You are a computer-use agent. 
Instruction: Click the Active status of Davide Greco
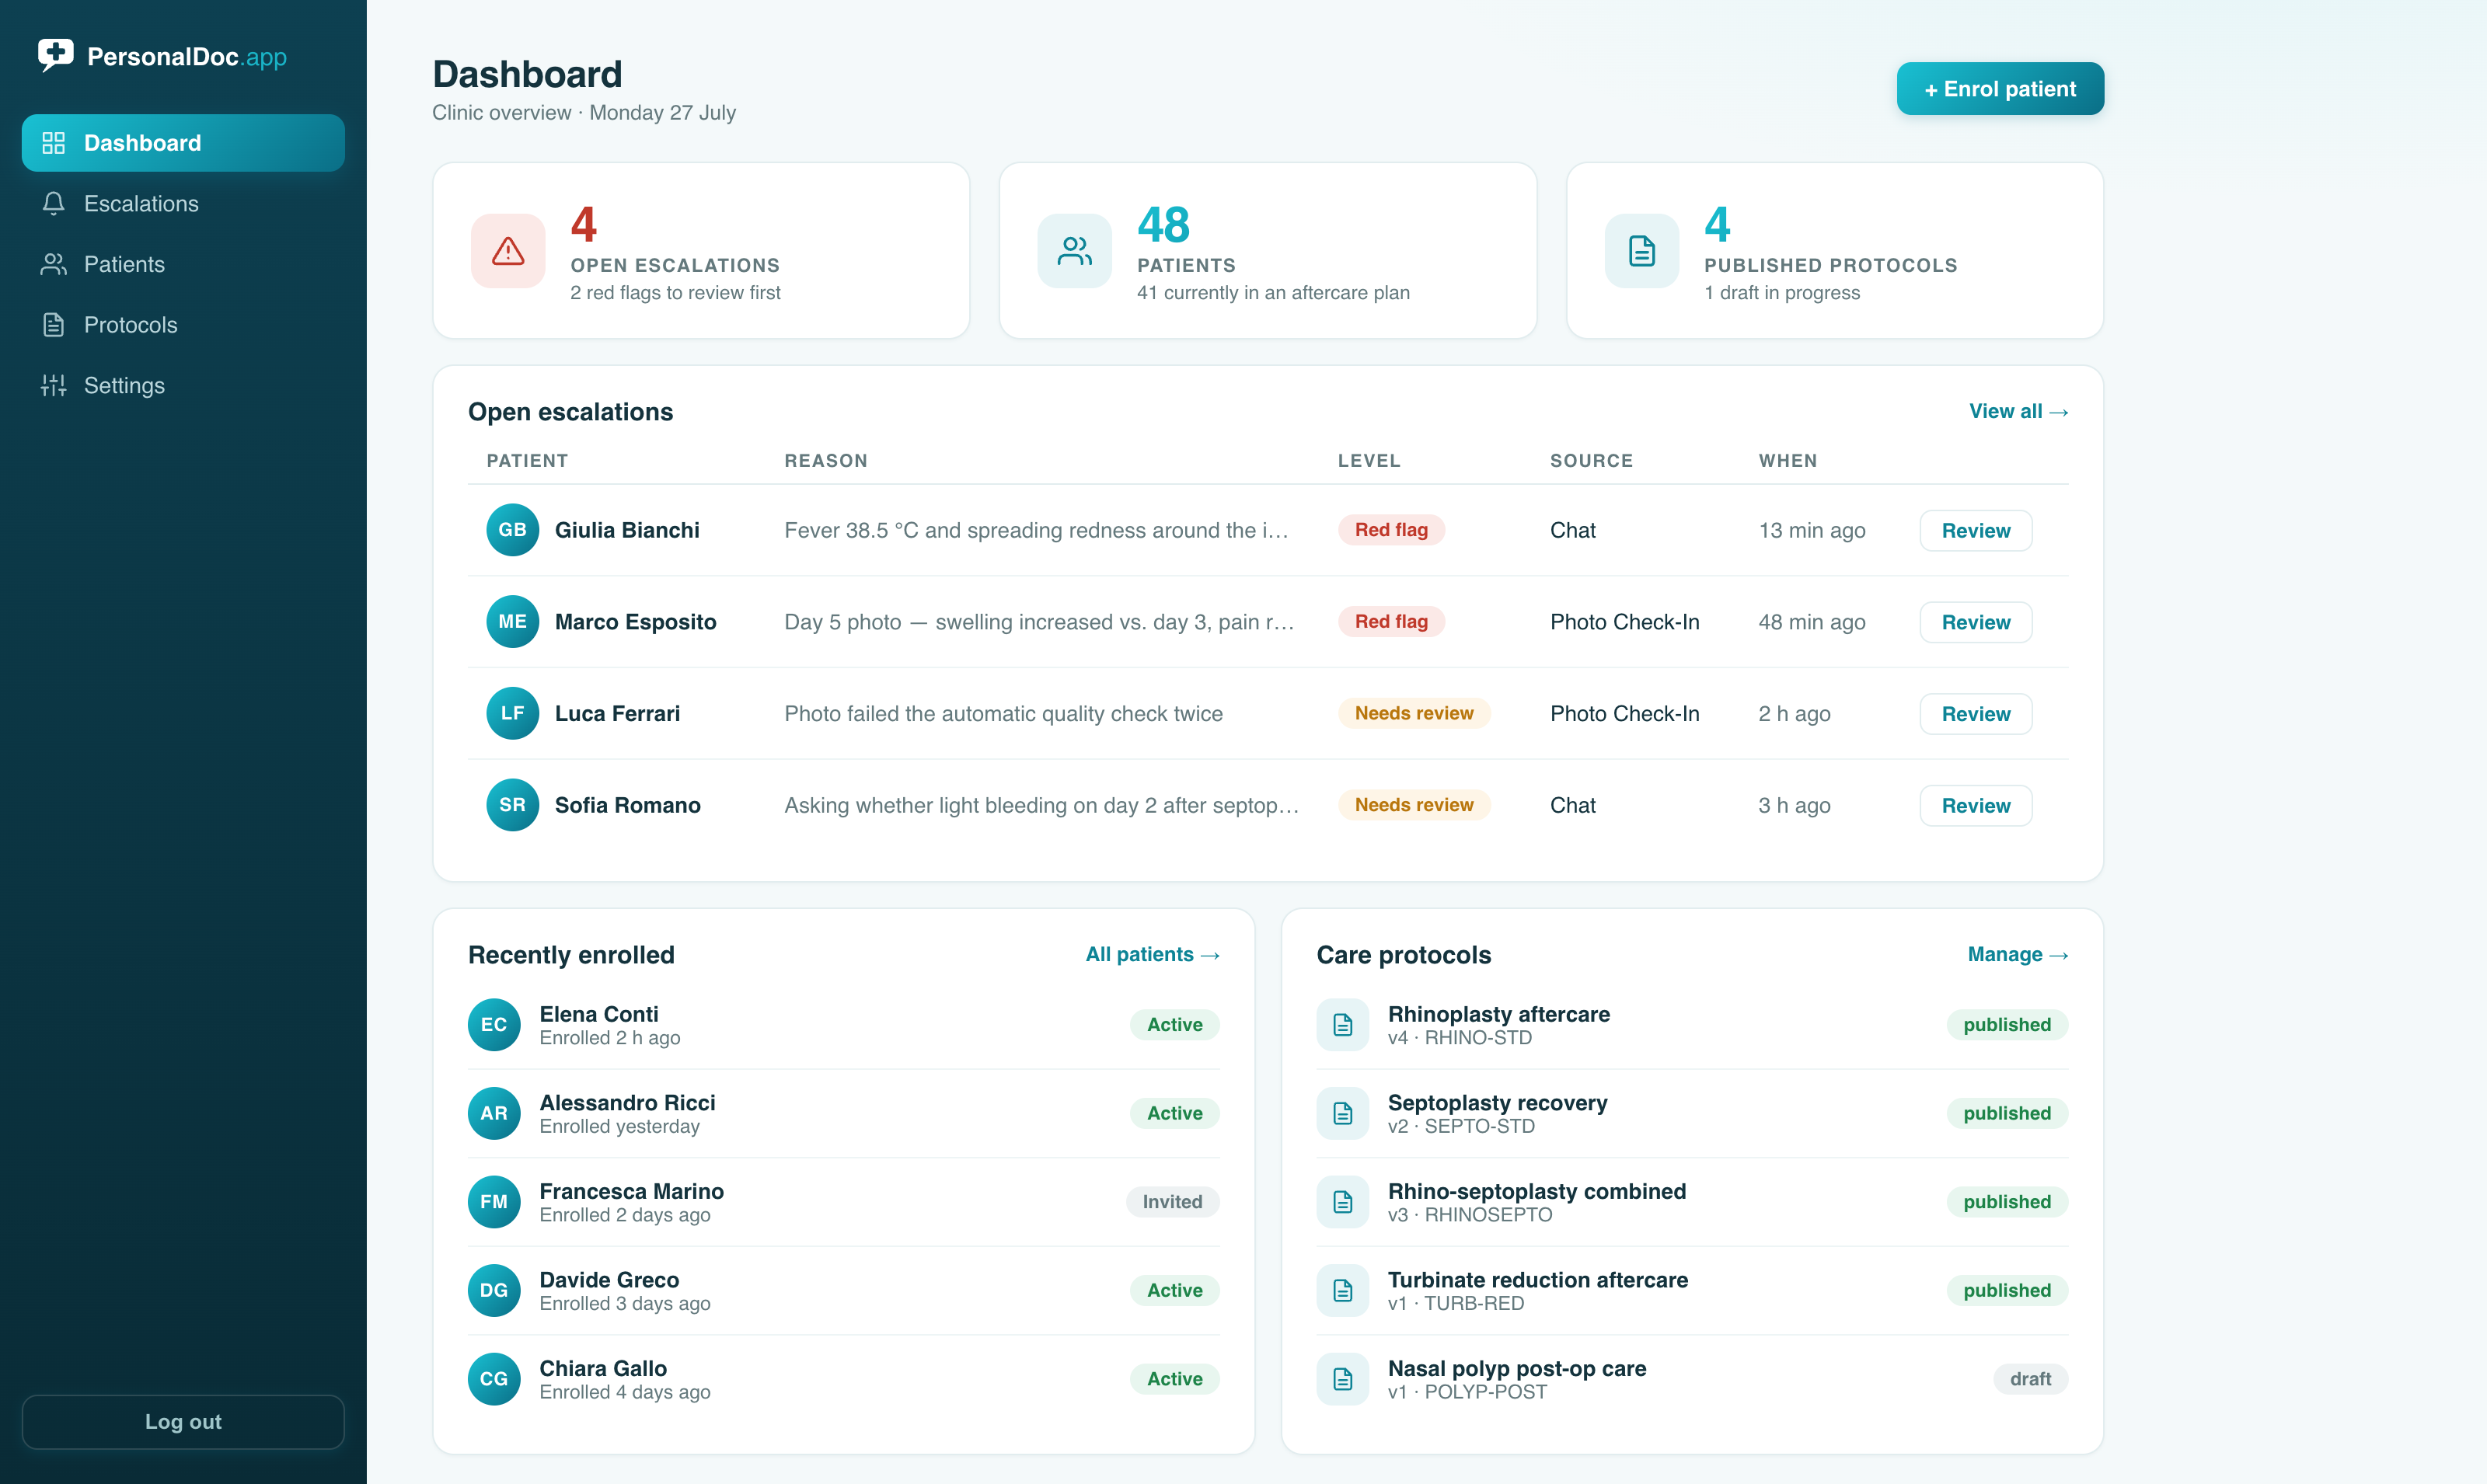pos(1174,1290)
